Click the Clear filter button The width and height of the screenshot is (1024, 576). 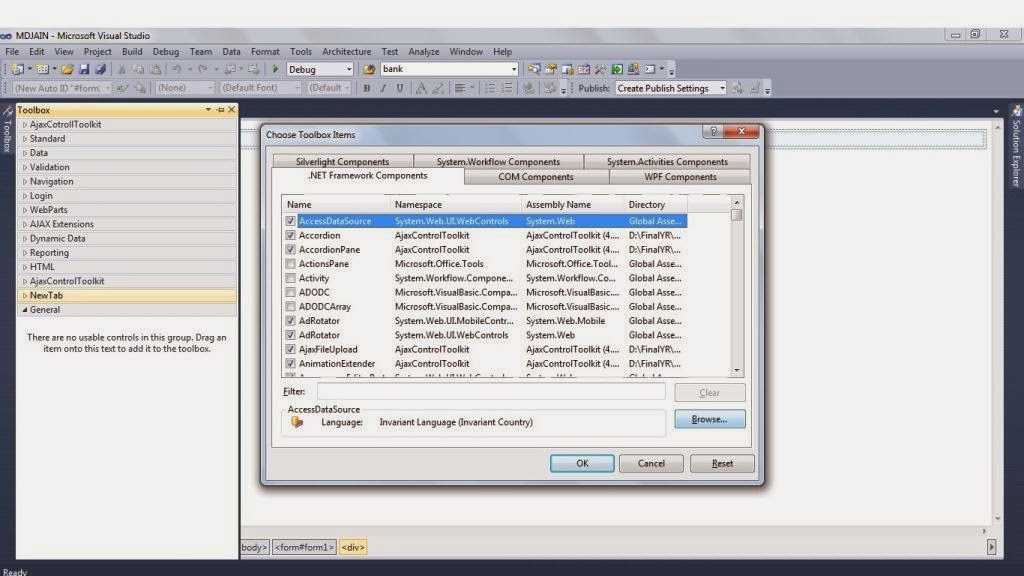coord(710,392)
